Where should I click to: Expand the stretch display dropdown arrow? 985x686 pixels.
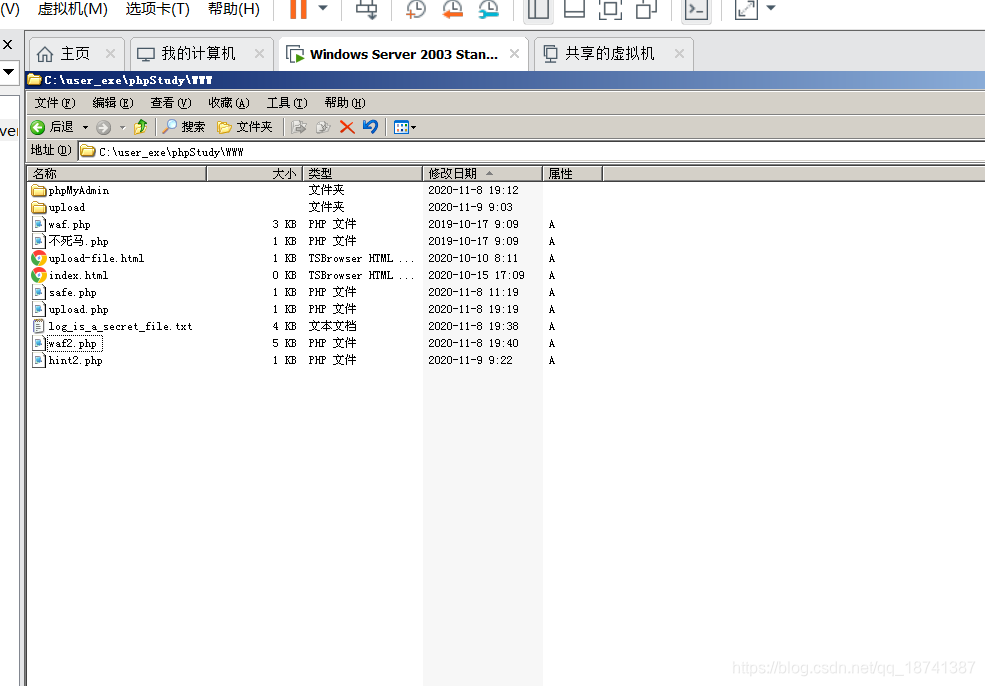771,8
